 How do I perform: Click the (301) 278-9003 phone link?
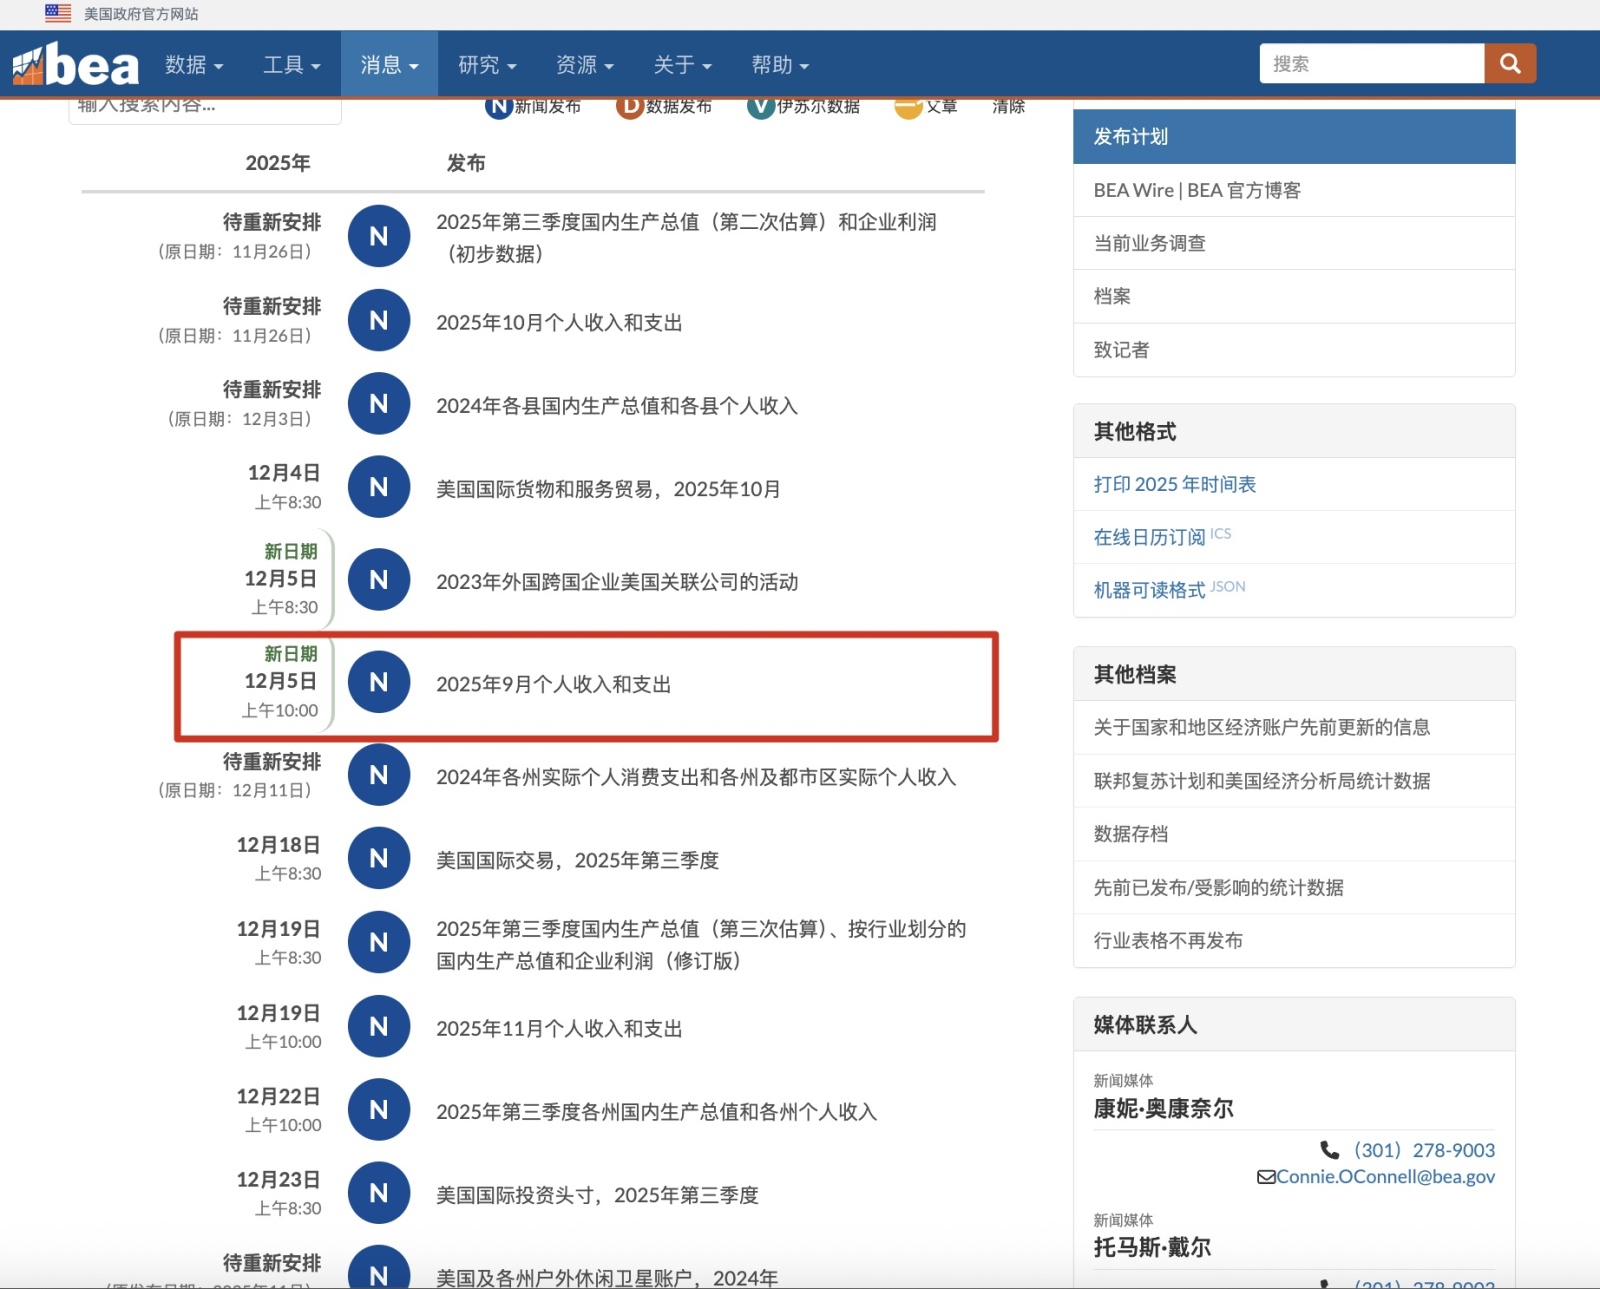click(1424, 1150)
